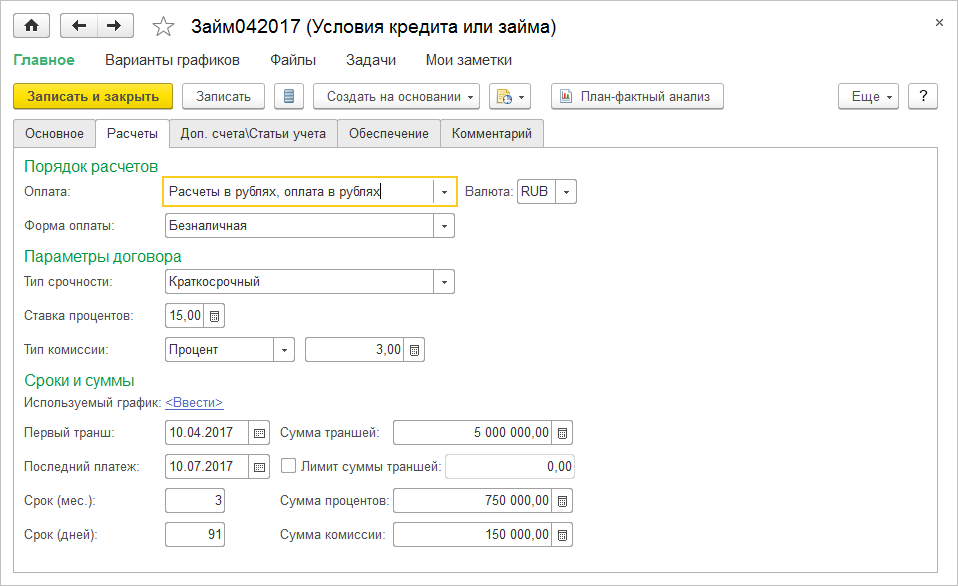Viewport: 958px width, 586px height.
Task: Open the Комментарий tab
Action: tap(492, 134)
